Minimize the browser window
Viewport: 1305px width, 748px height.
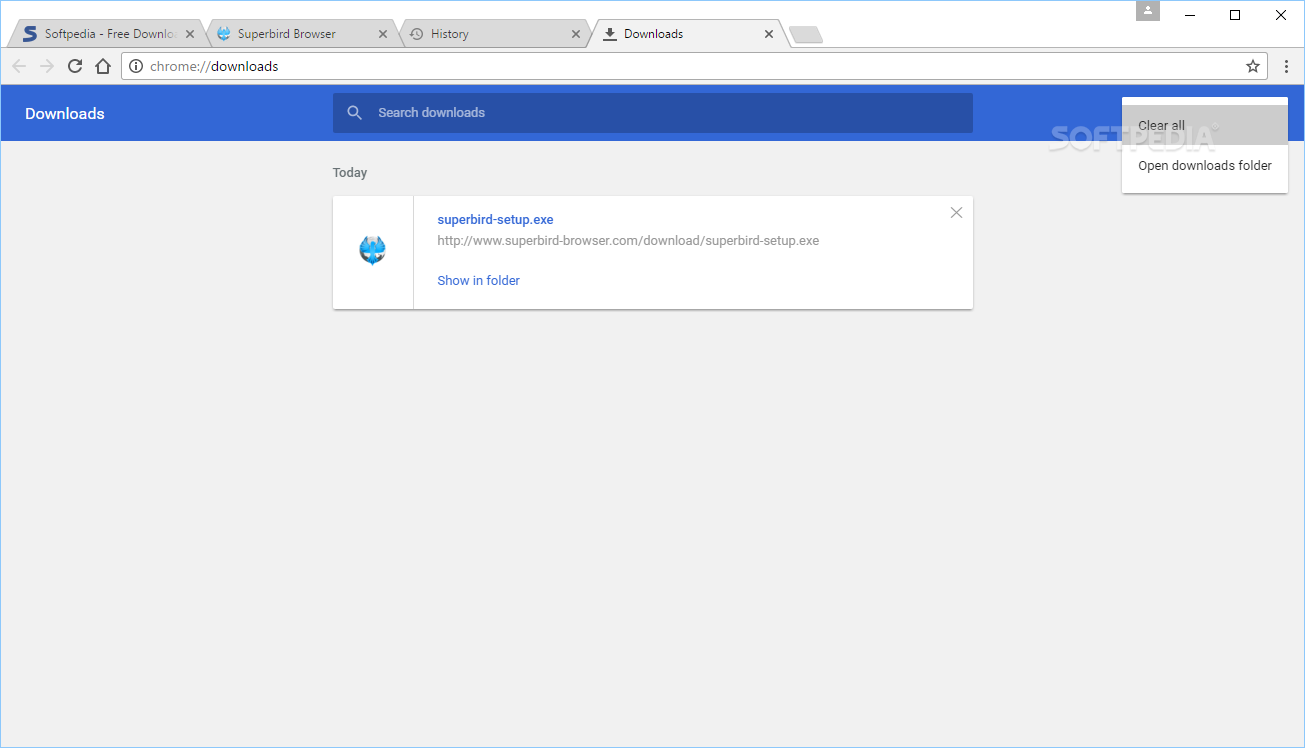[1190, 15]
